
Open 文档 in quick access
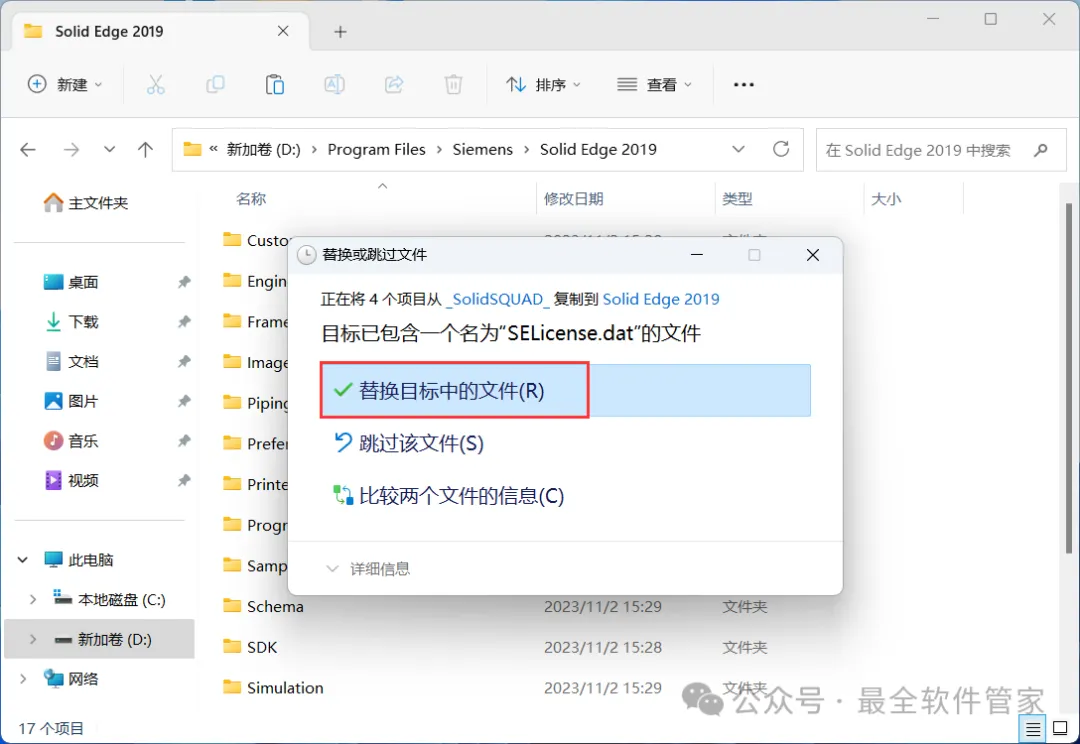pyautogui.click(x=71, y=361)
